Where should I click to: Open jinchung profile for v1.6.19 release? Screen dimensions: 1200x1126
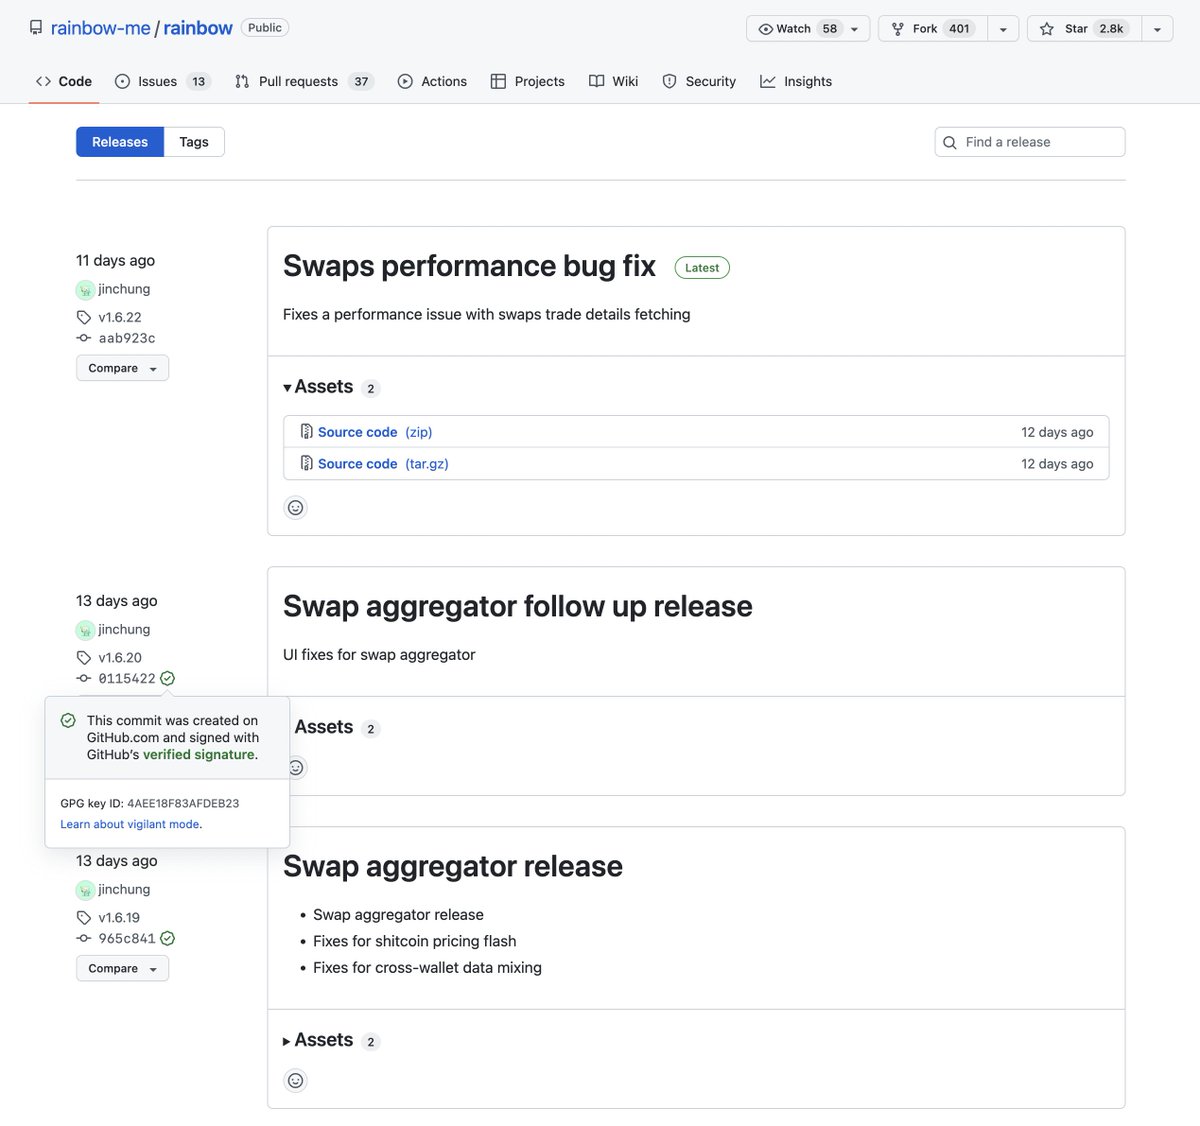(x=124, y=889)
